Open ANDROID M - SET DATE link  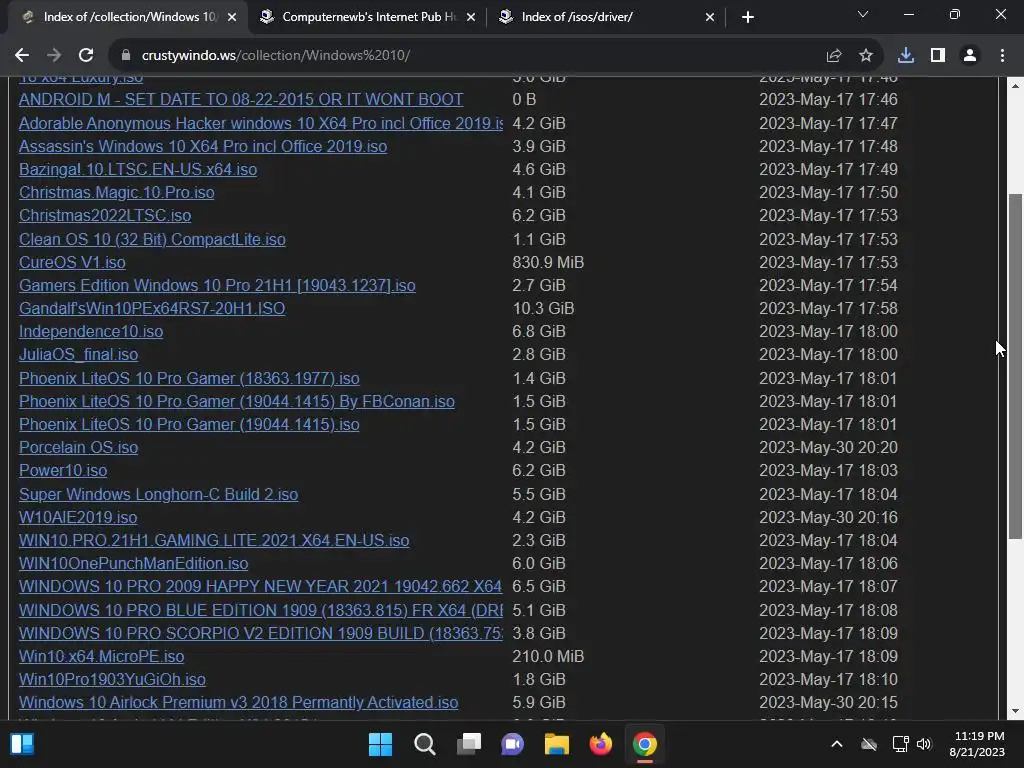[x=241, y=99]
